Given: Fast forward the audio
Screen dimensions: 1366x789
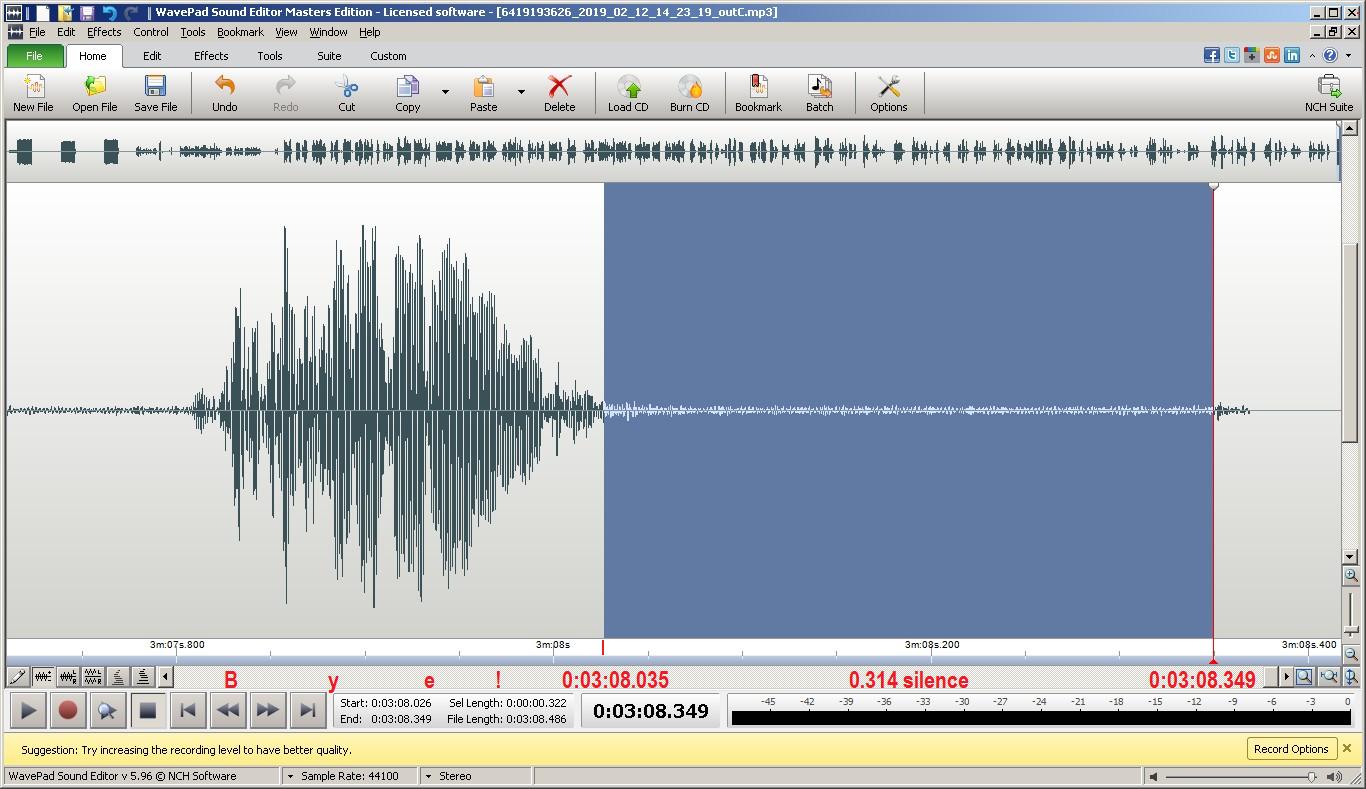Looking at the screenshot, I should (267, 711).
